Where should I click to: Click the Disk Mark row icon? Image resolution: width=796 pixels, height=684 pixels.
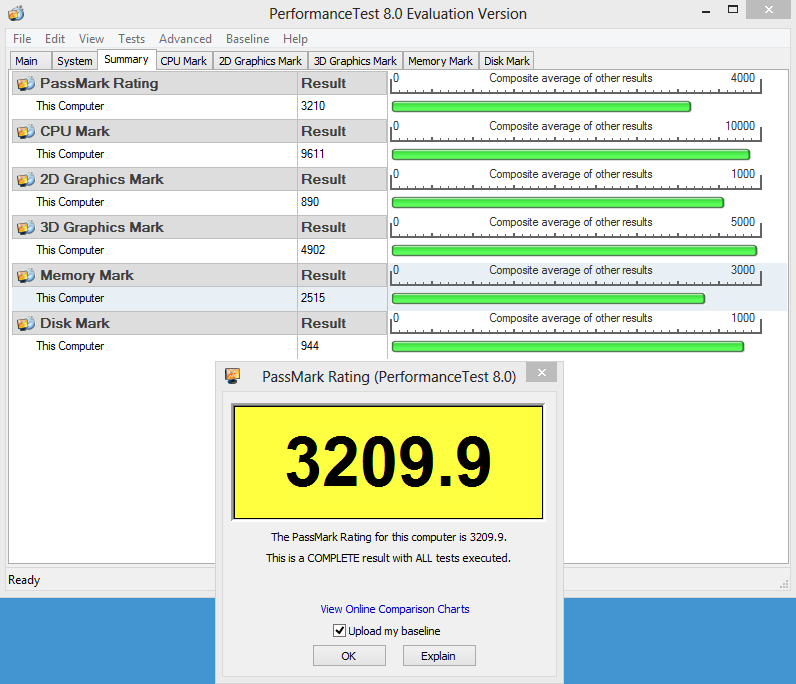[x=26, y=323]
